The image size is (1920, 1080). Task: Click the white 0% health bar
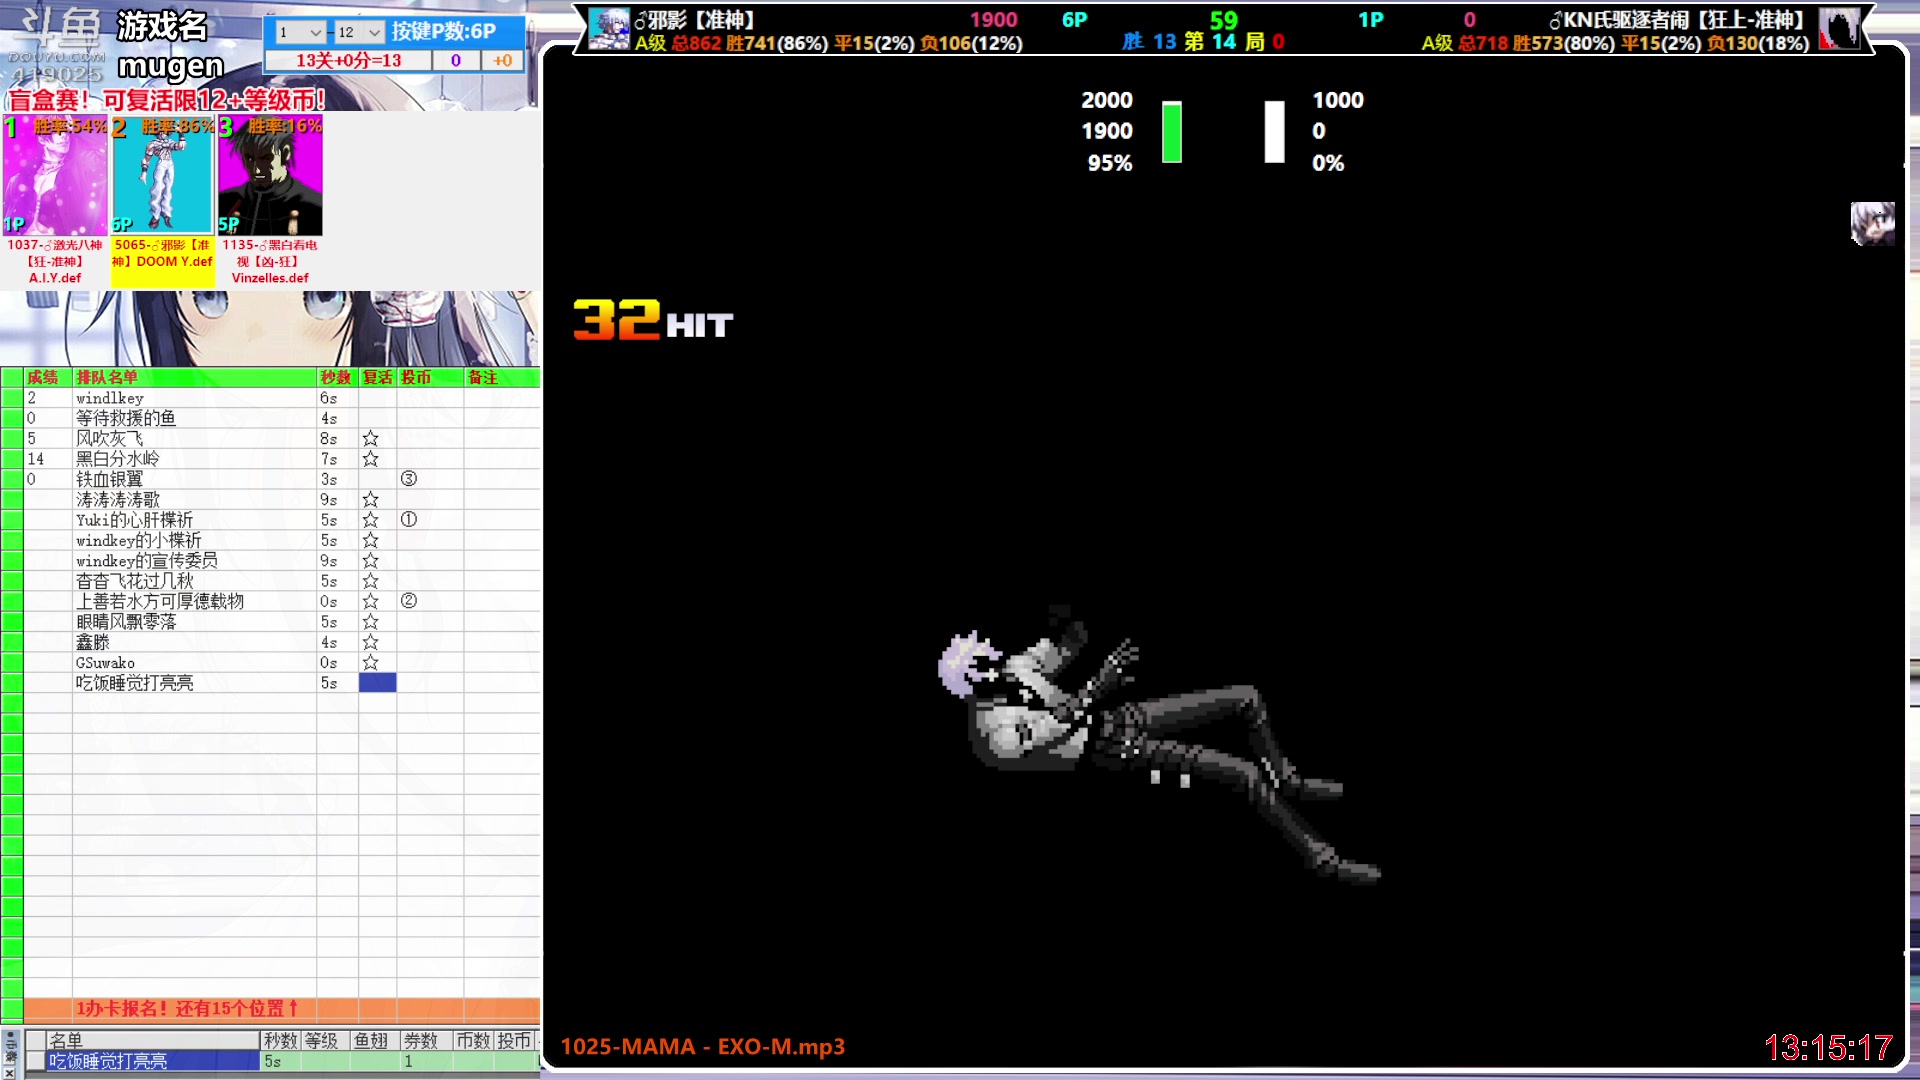click(x=1274, y=131)
